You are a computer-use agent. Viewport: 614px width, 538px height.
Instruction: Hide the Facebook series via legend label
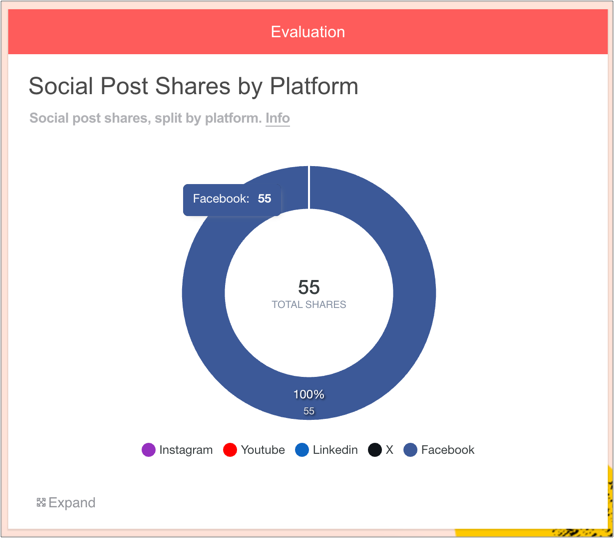coord(447,450)
